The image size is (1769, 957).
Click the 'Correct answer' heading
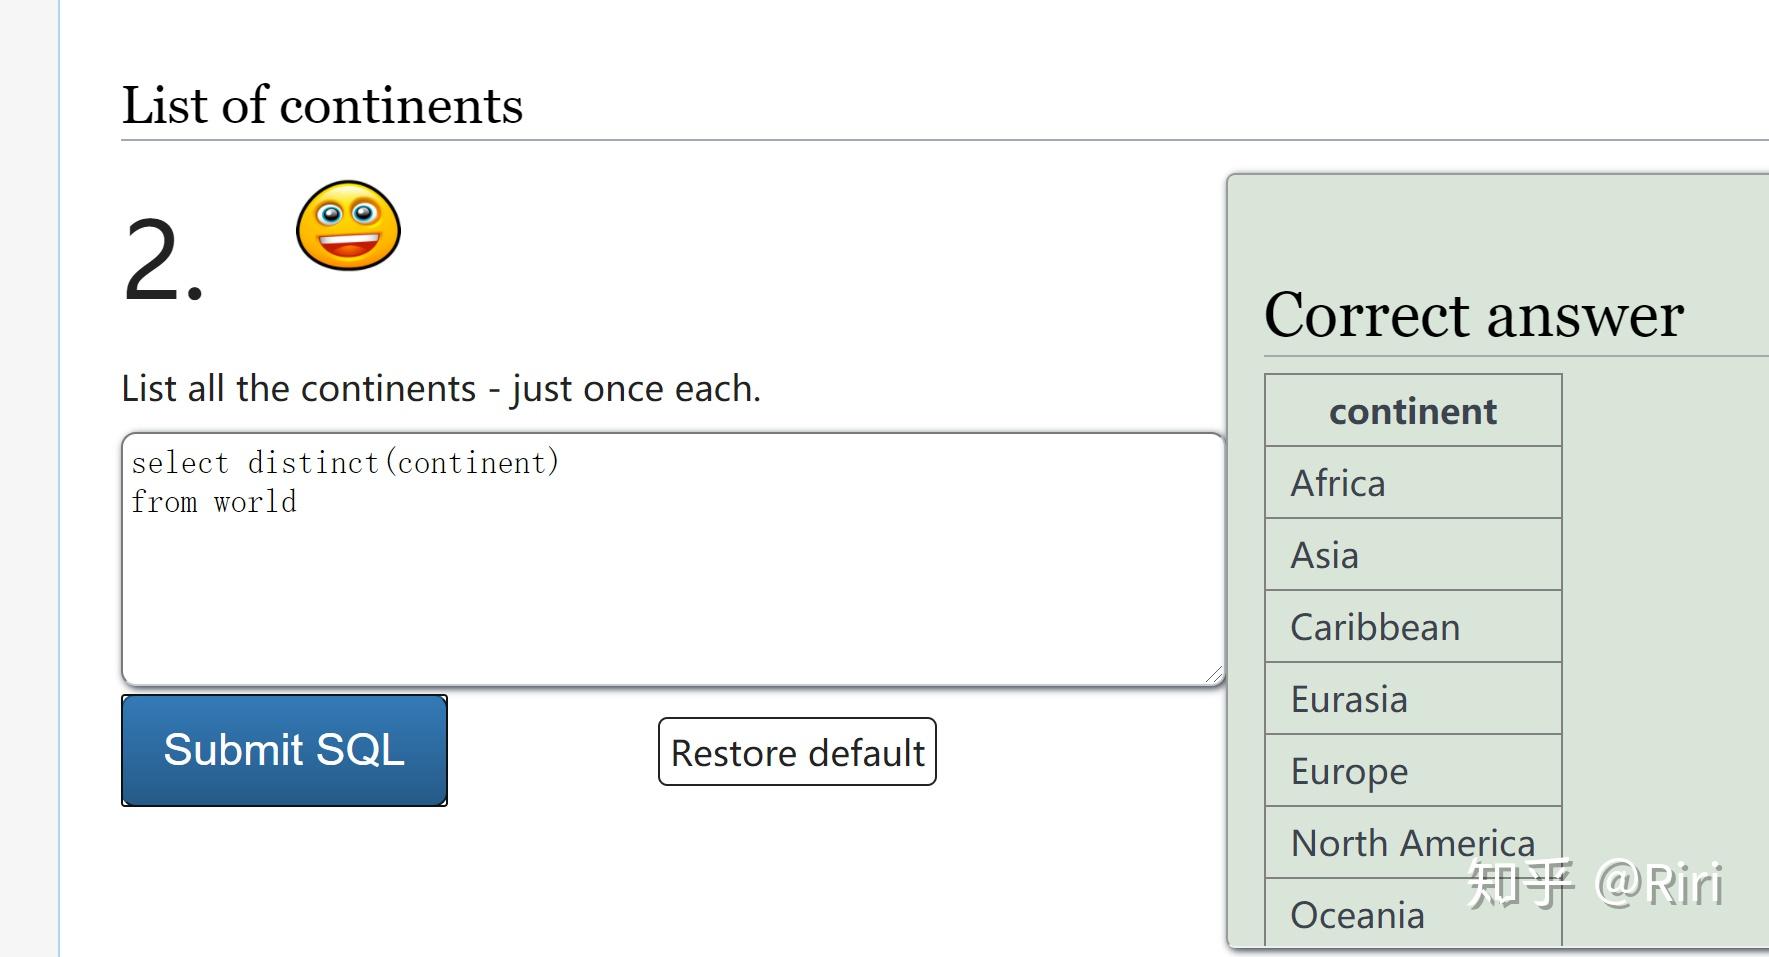[x=1473, y=316]
